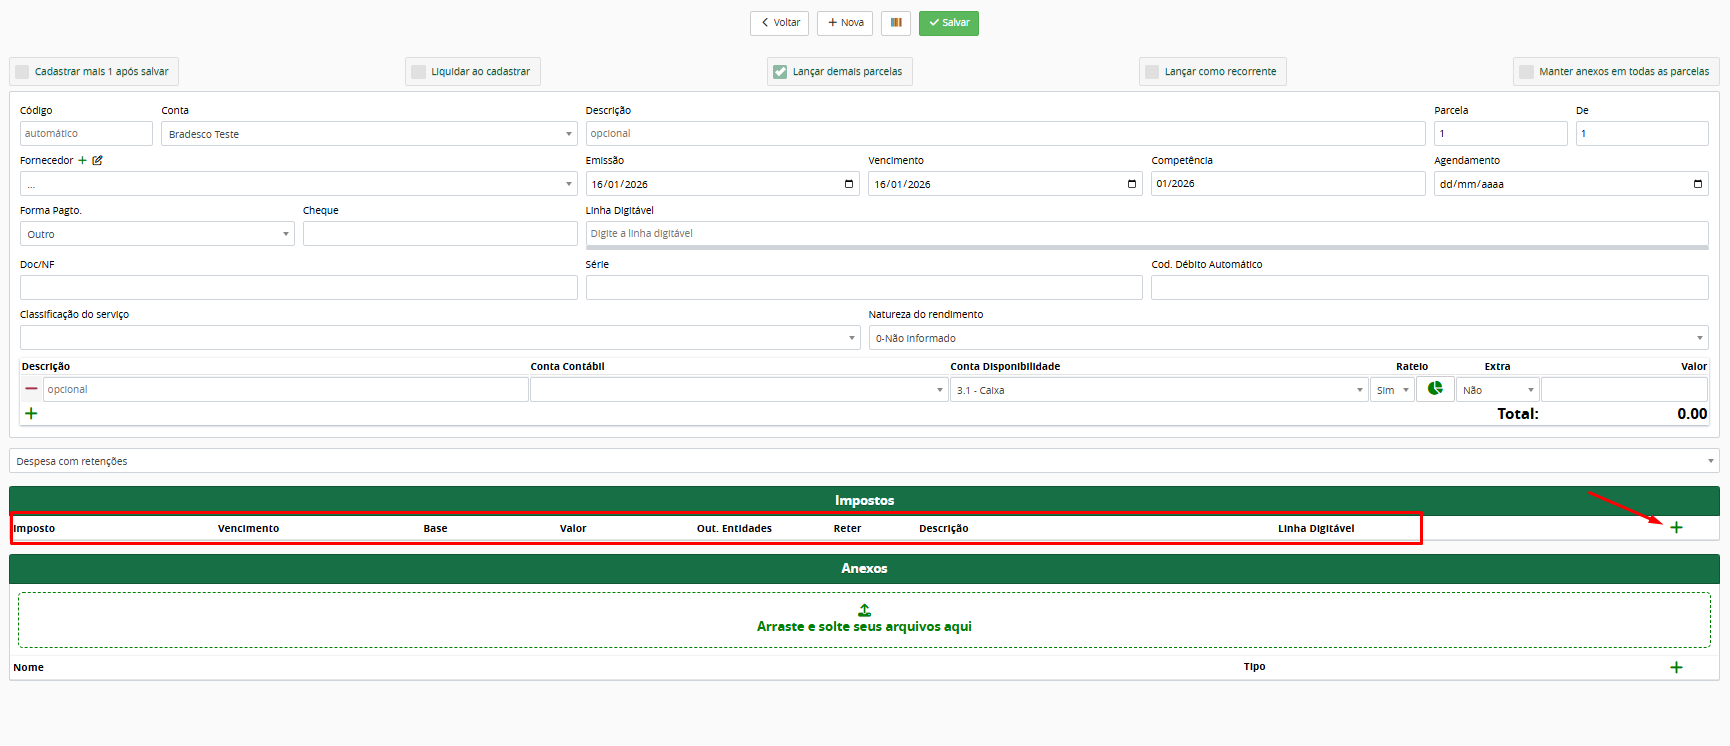Check Liquidar ao cadastrar option
The height and width of the screenshot is (746, 1730).
[419, 72]
